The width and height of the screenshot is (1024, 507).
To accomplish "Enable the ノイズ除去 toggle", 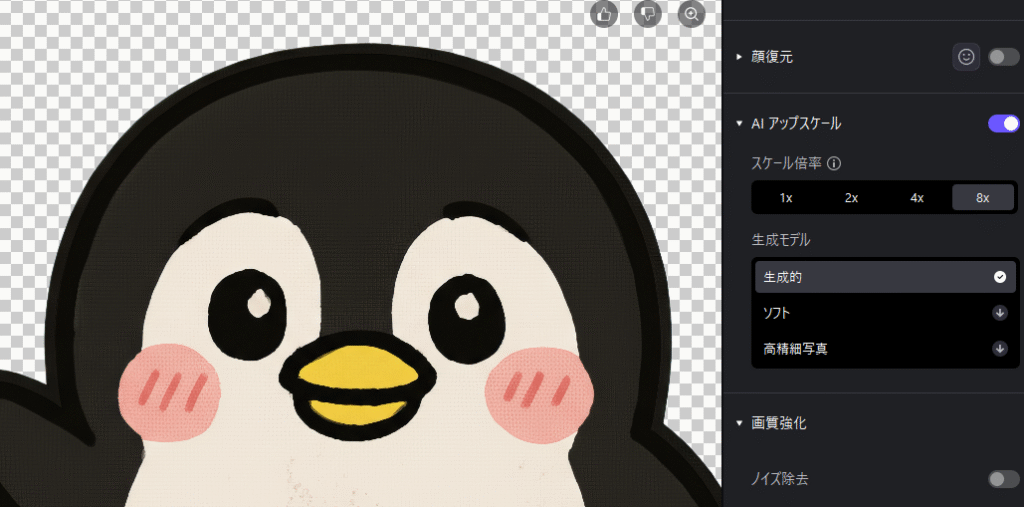I will coord(1003,479).
